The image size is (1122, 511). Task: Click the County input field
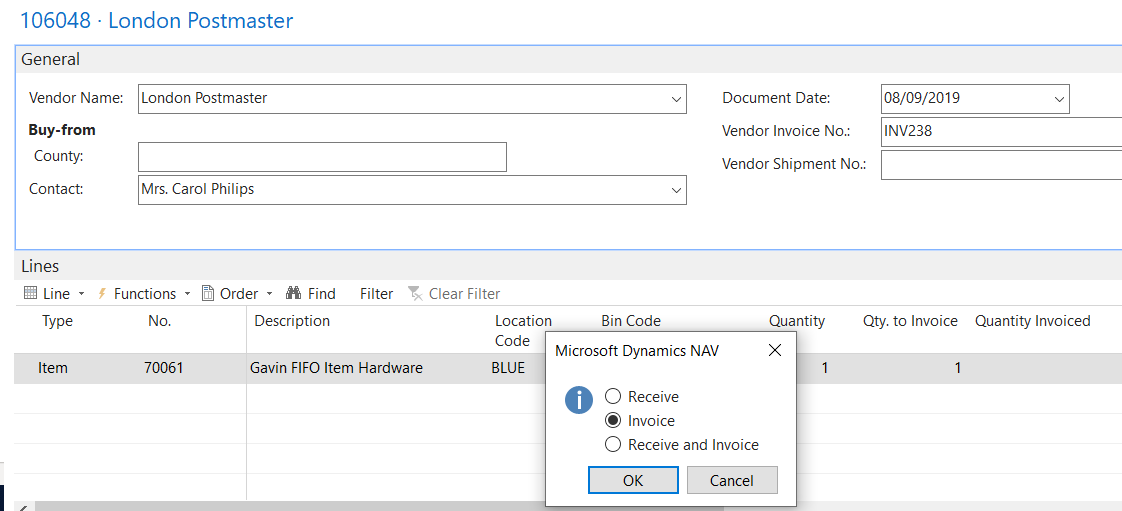(322, 157)
